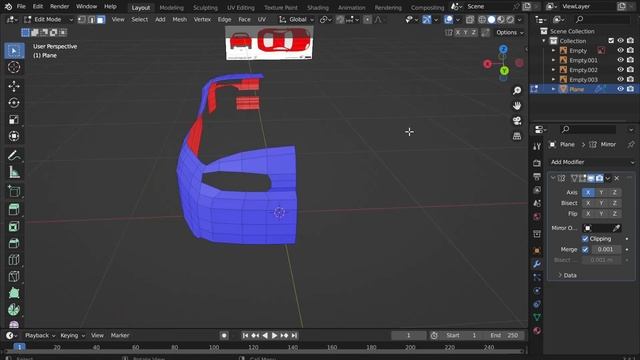Toggle mirror Axis X button

pos(588,192)
